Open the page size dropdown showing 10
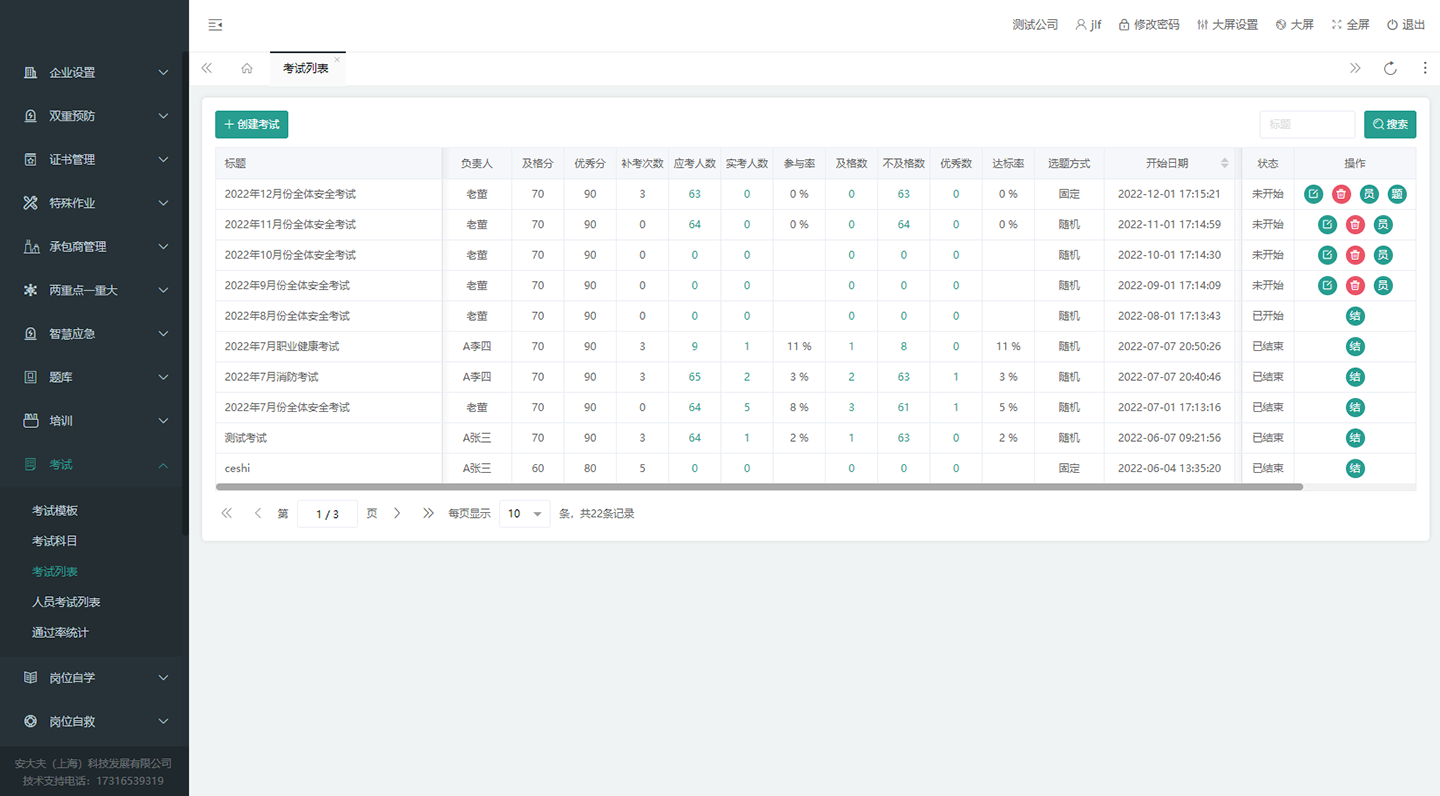1440x796 pixels. pos(524,513)
